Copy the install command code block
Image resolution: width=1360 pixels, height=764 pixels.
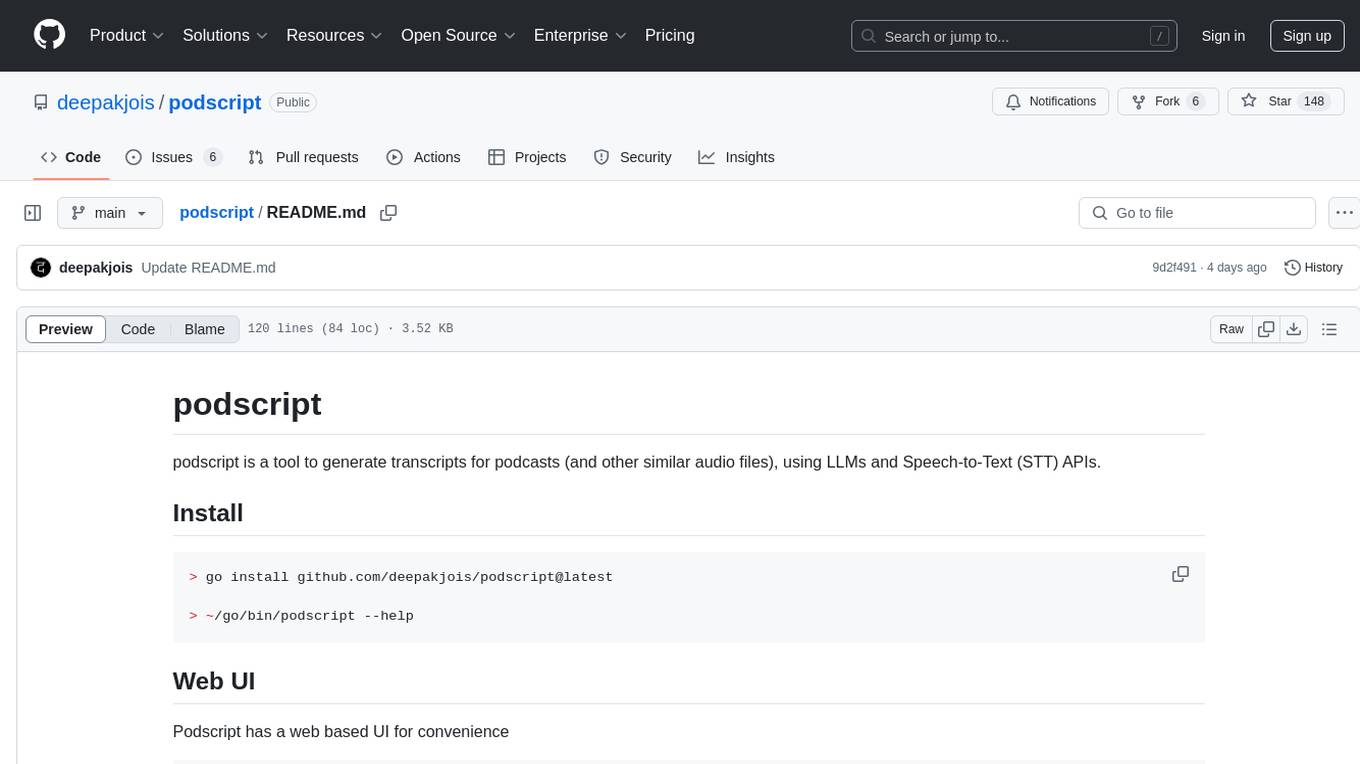(x=1181, y=574)
